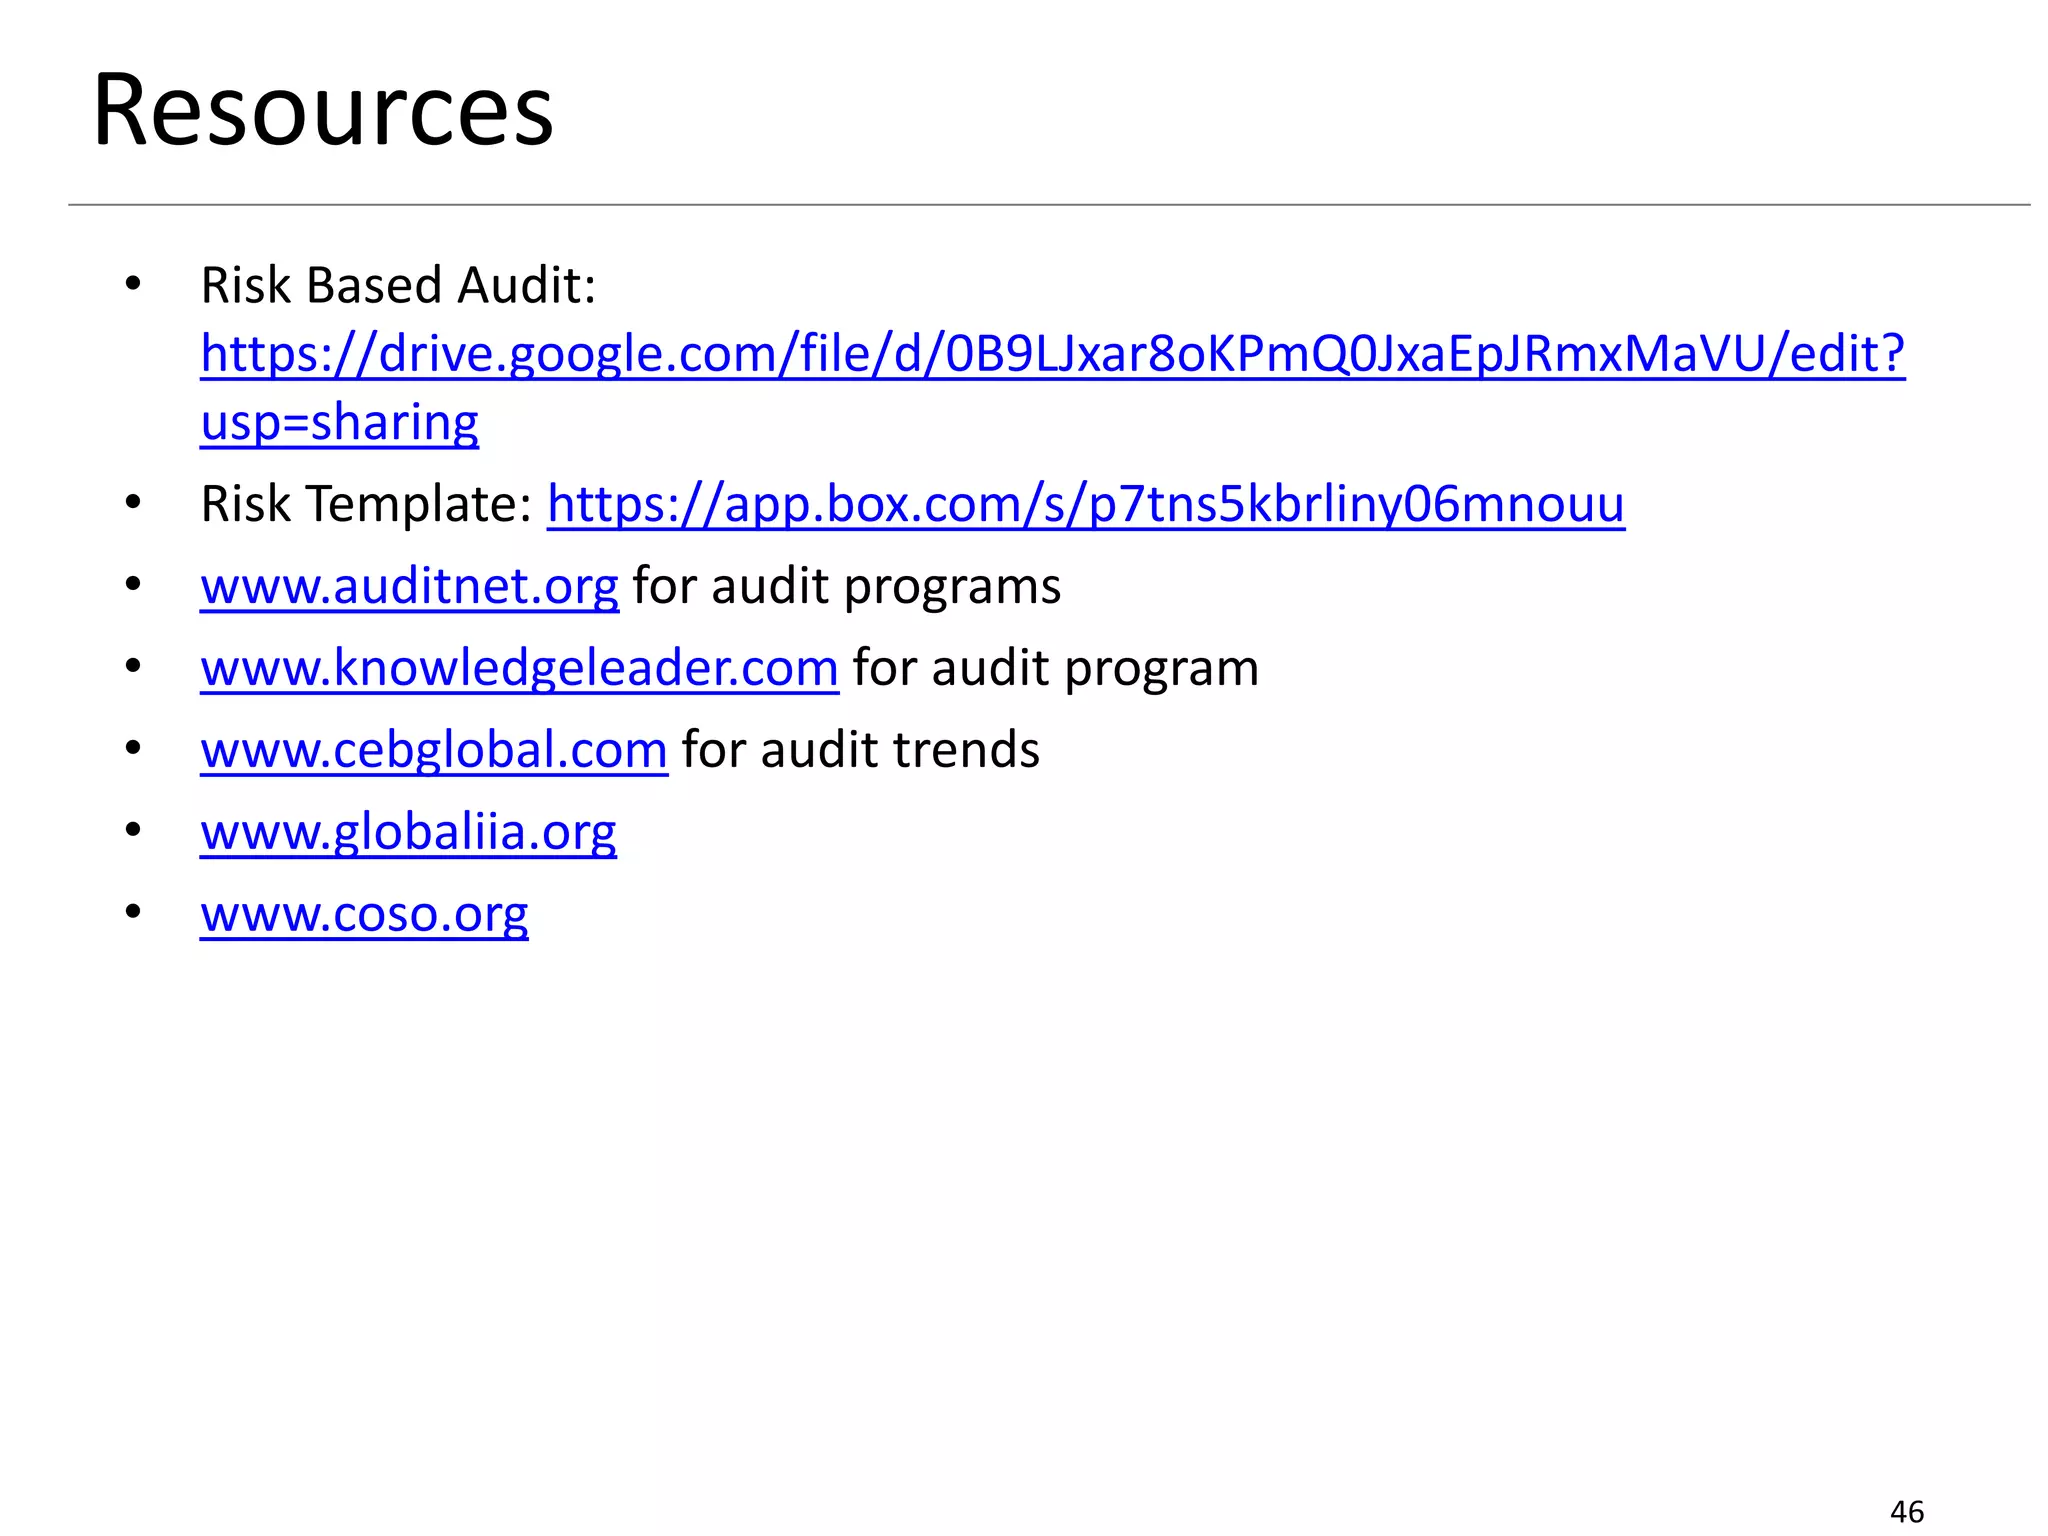This screenshot has width=2048, height=1536.
Task: Select the Resources slide title
Action: (x=323, y=110)
